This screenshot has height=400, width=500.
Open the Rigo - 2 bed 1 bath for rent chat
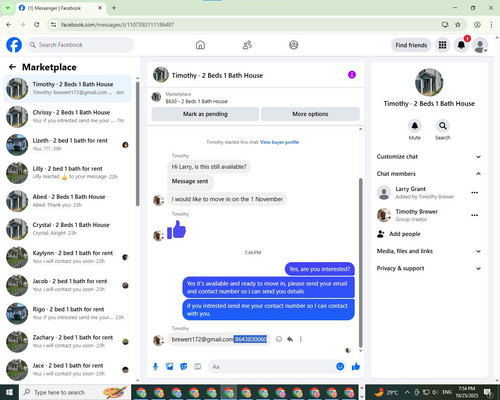pyautogui.click(x=68, y=313)
